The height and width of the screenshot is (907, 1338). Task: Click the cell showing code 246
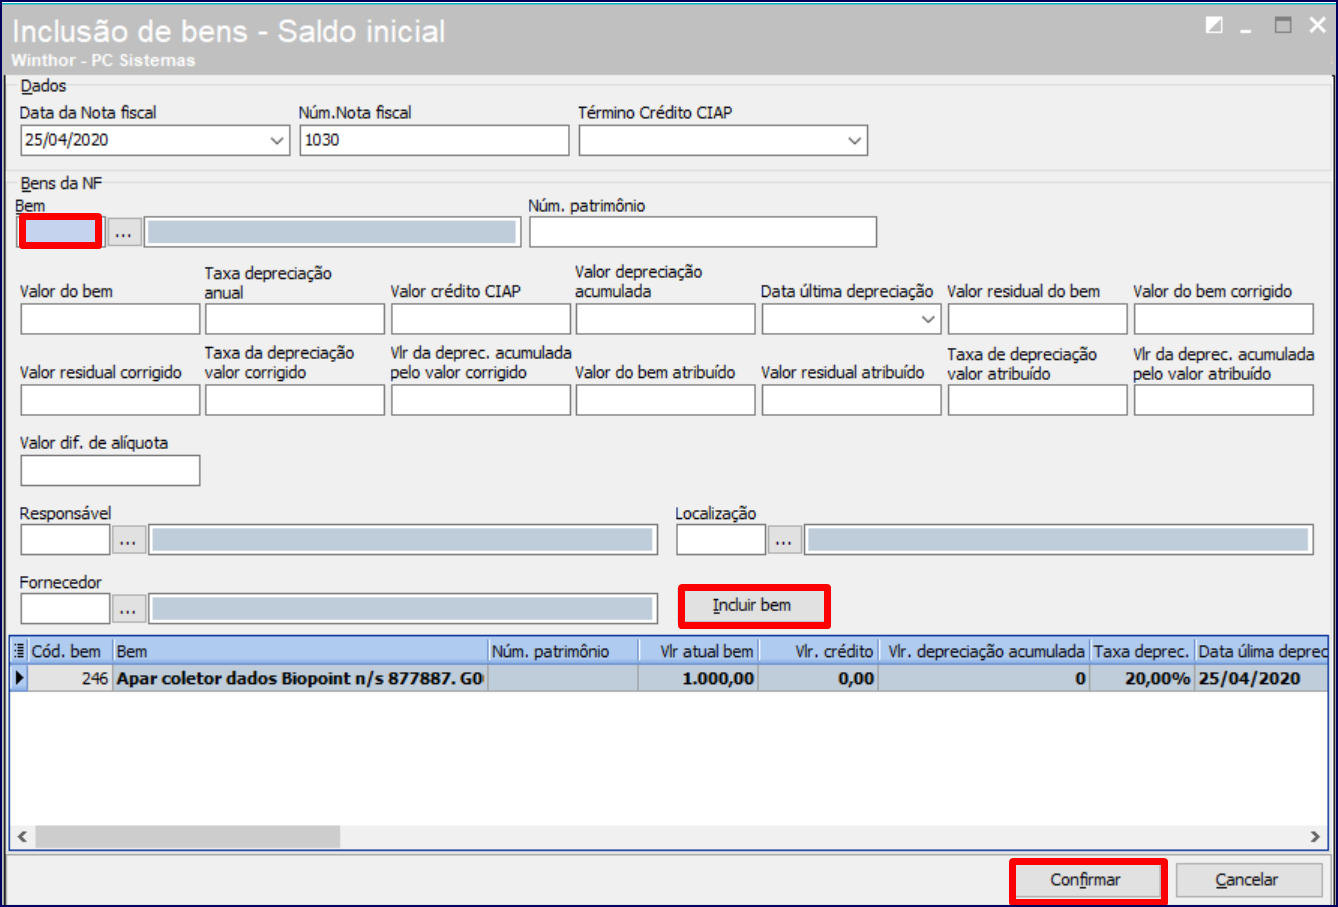(70, 678)
